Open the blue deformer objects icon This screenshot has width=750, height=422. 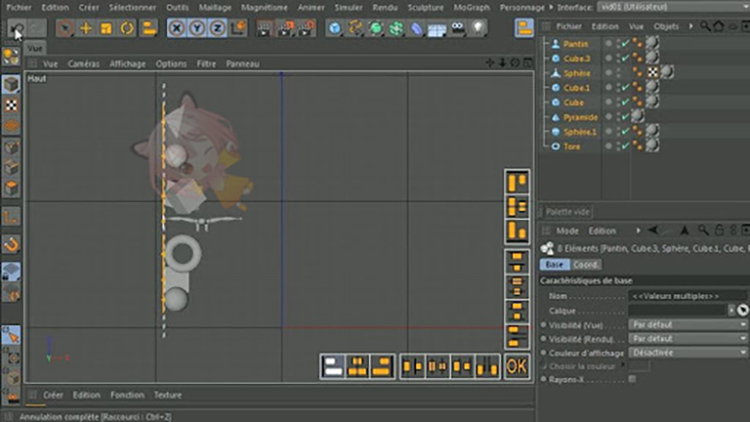point(417,28)
